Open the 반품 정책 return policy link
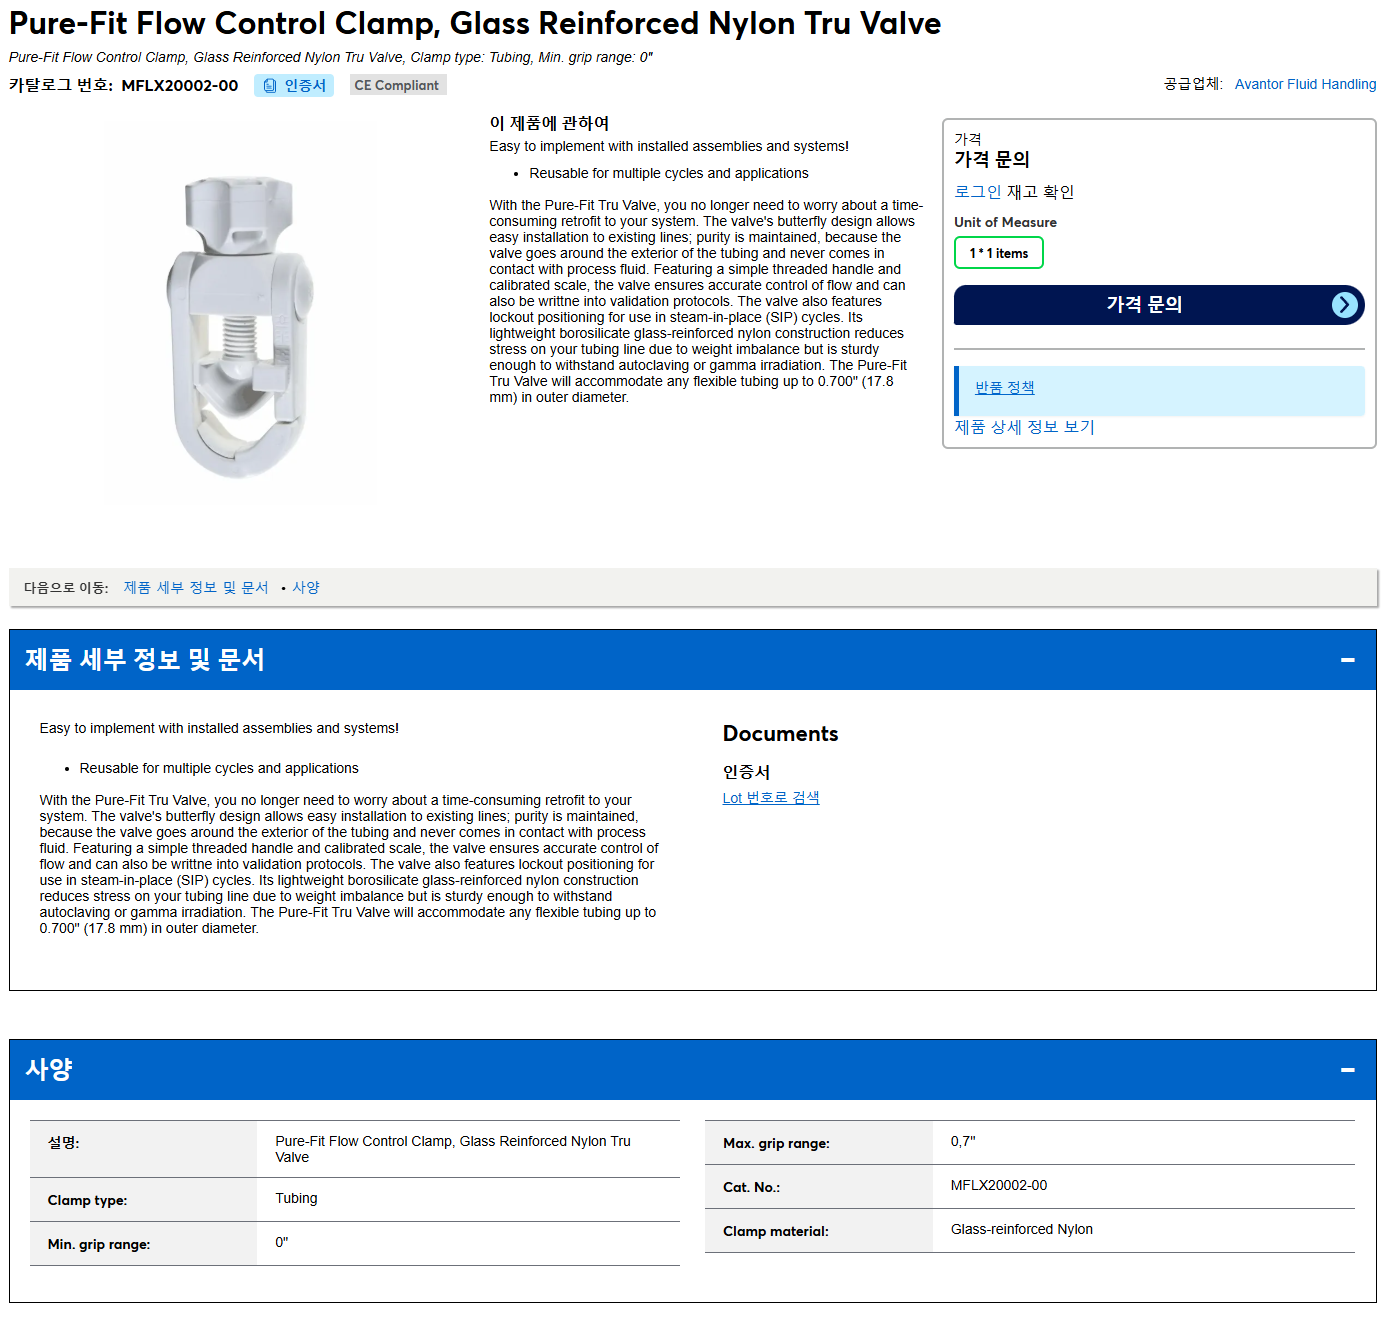 pos(1005,388)
